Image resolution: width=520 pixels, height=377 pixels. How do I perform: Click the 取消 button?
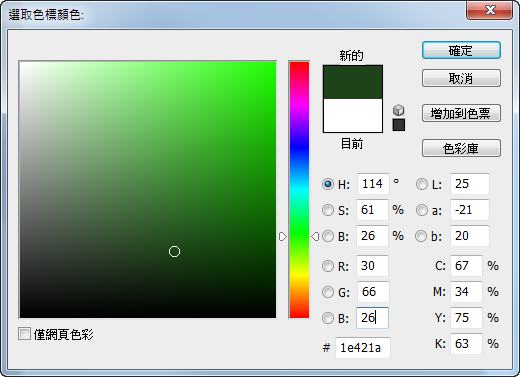click(x=461, y=78)
